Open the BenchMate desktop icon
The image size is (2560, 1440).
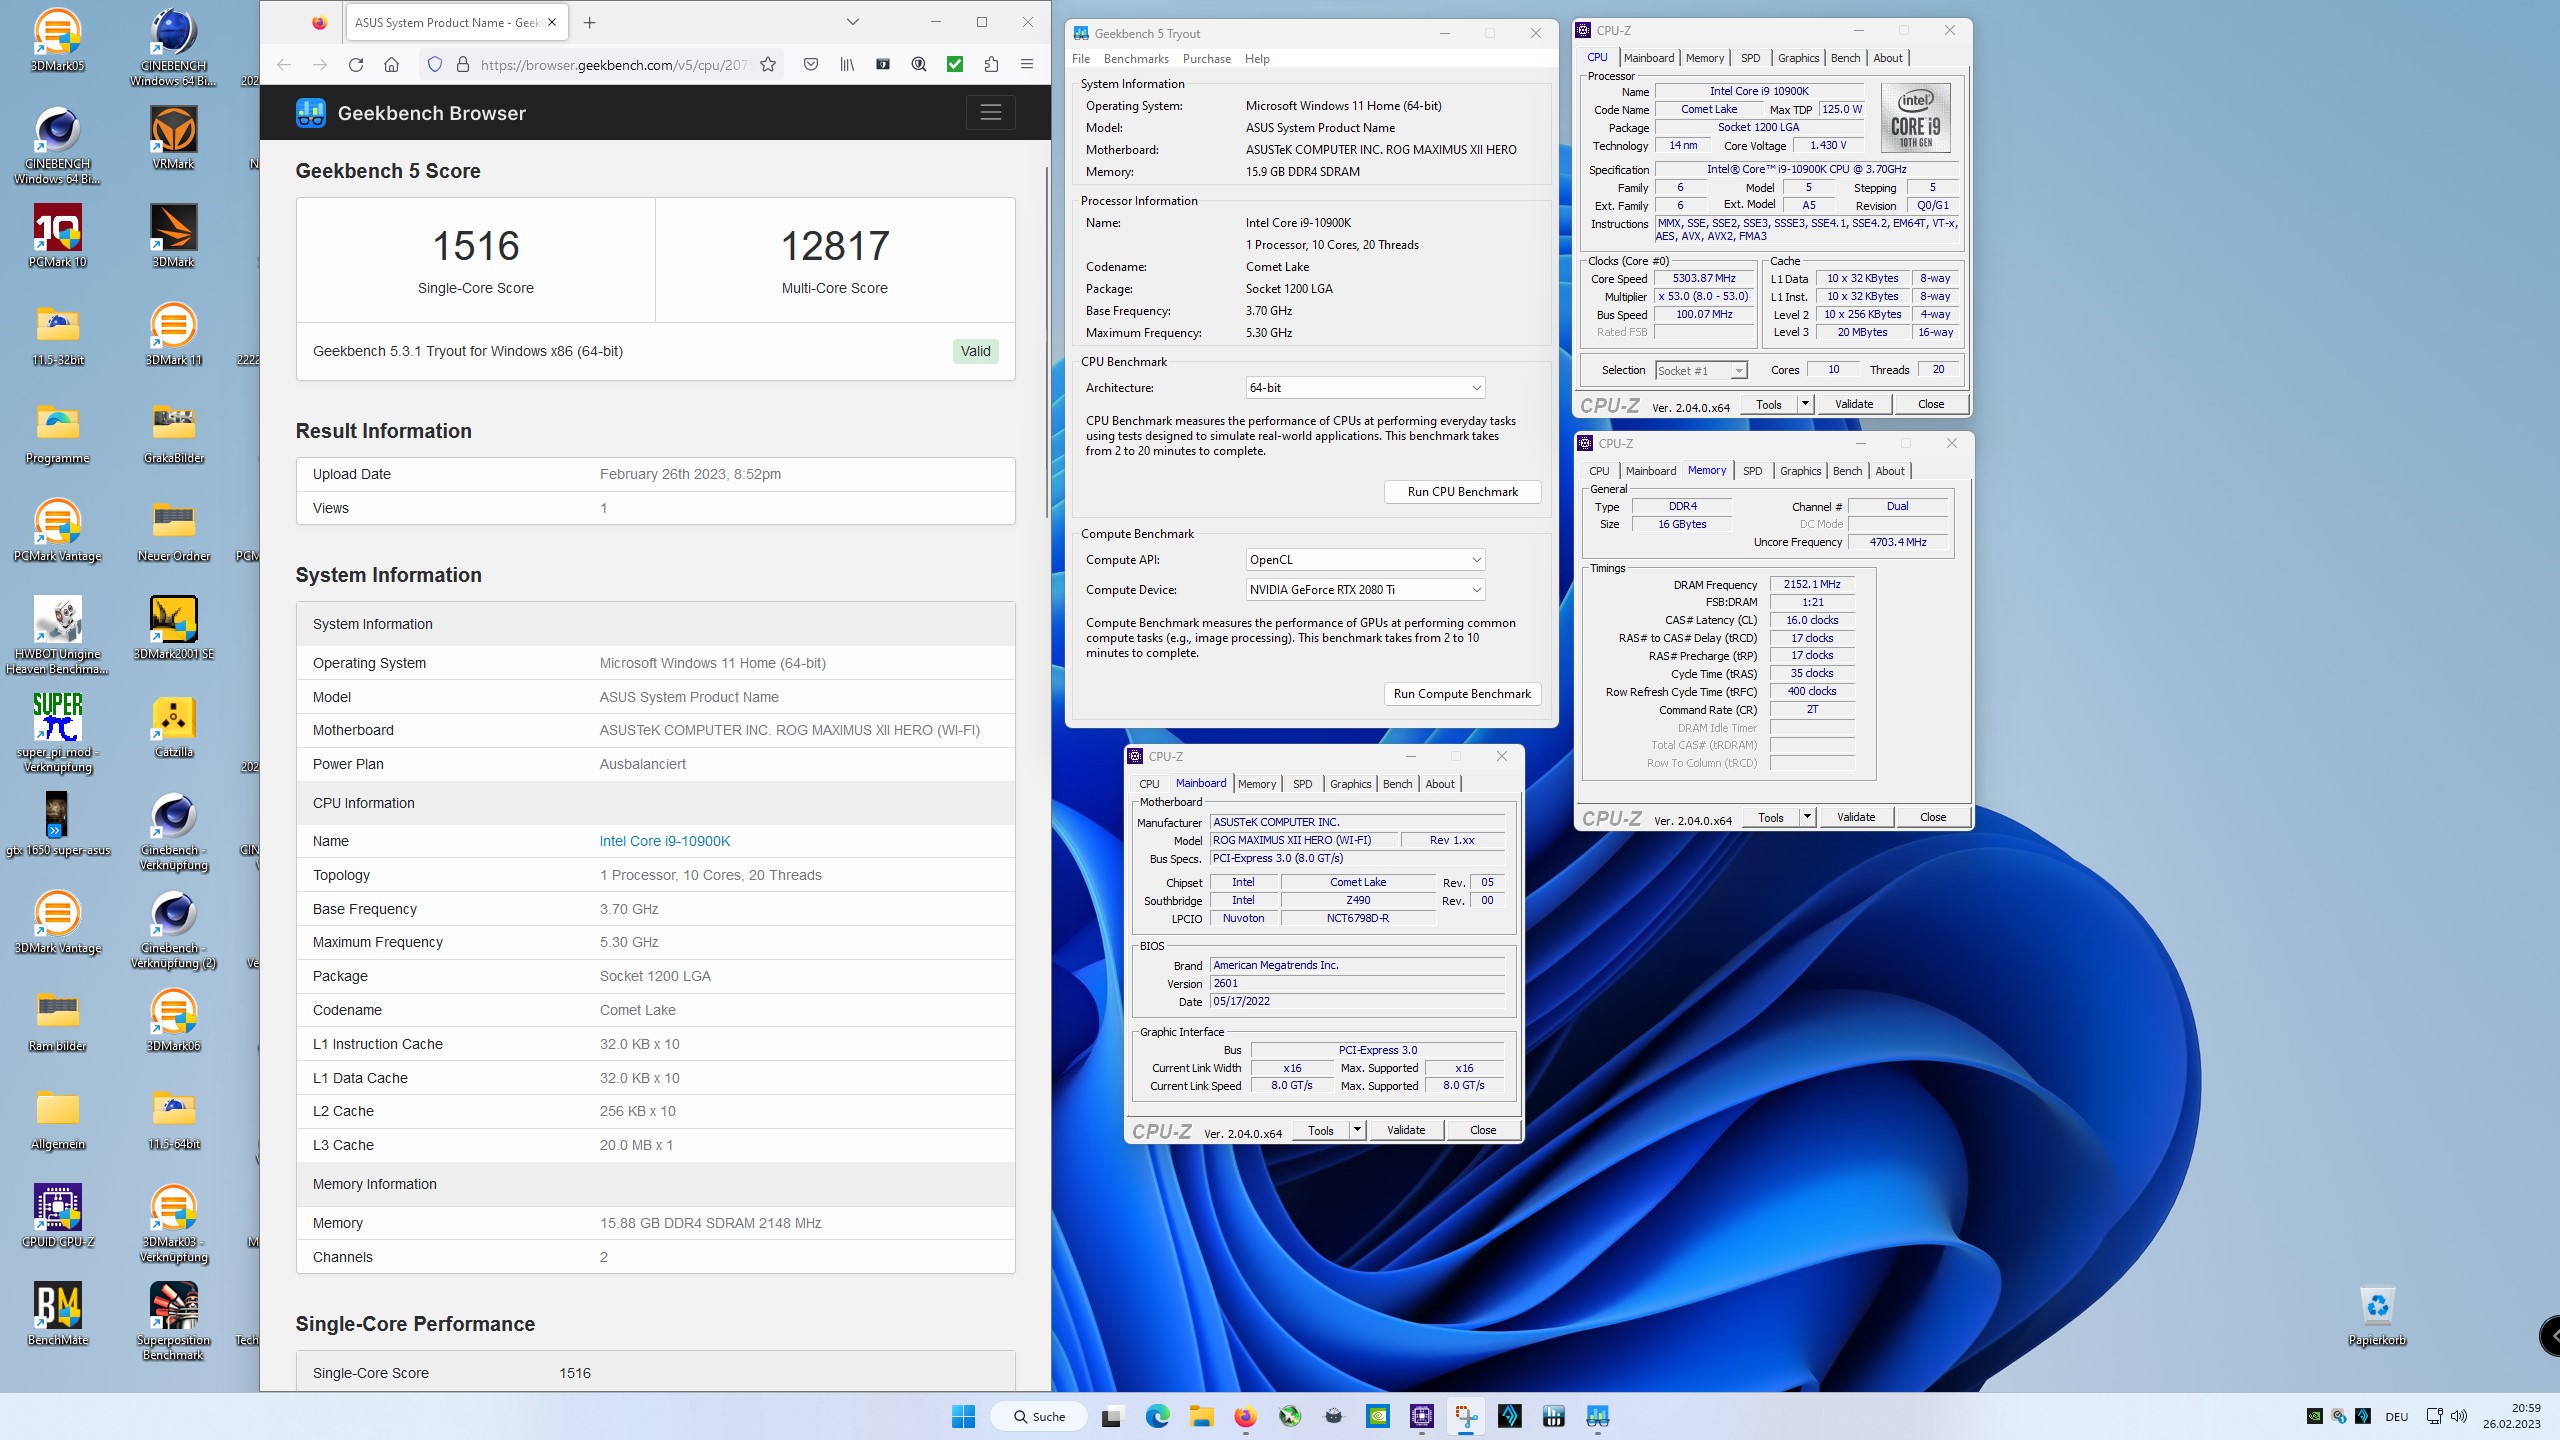pyautogui.click(x=58, y=1314)
